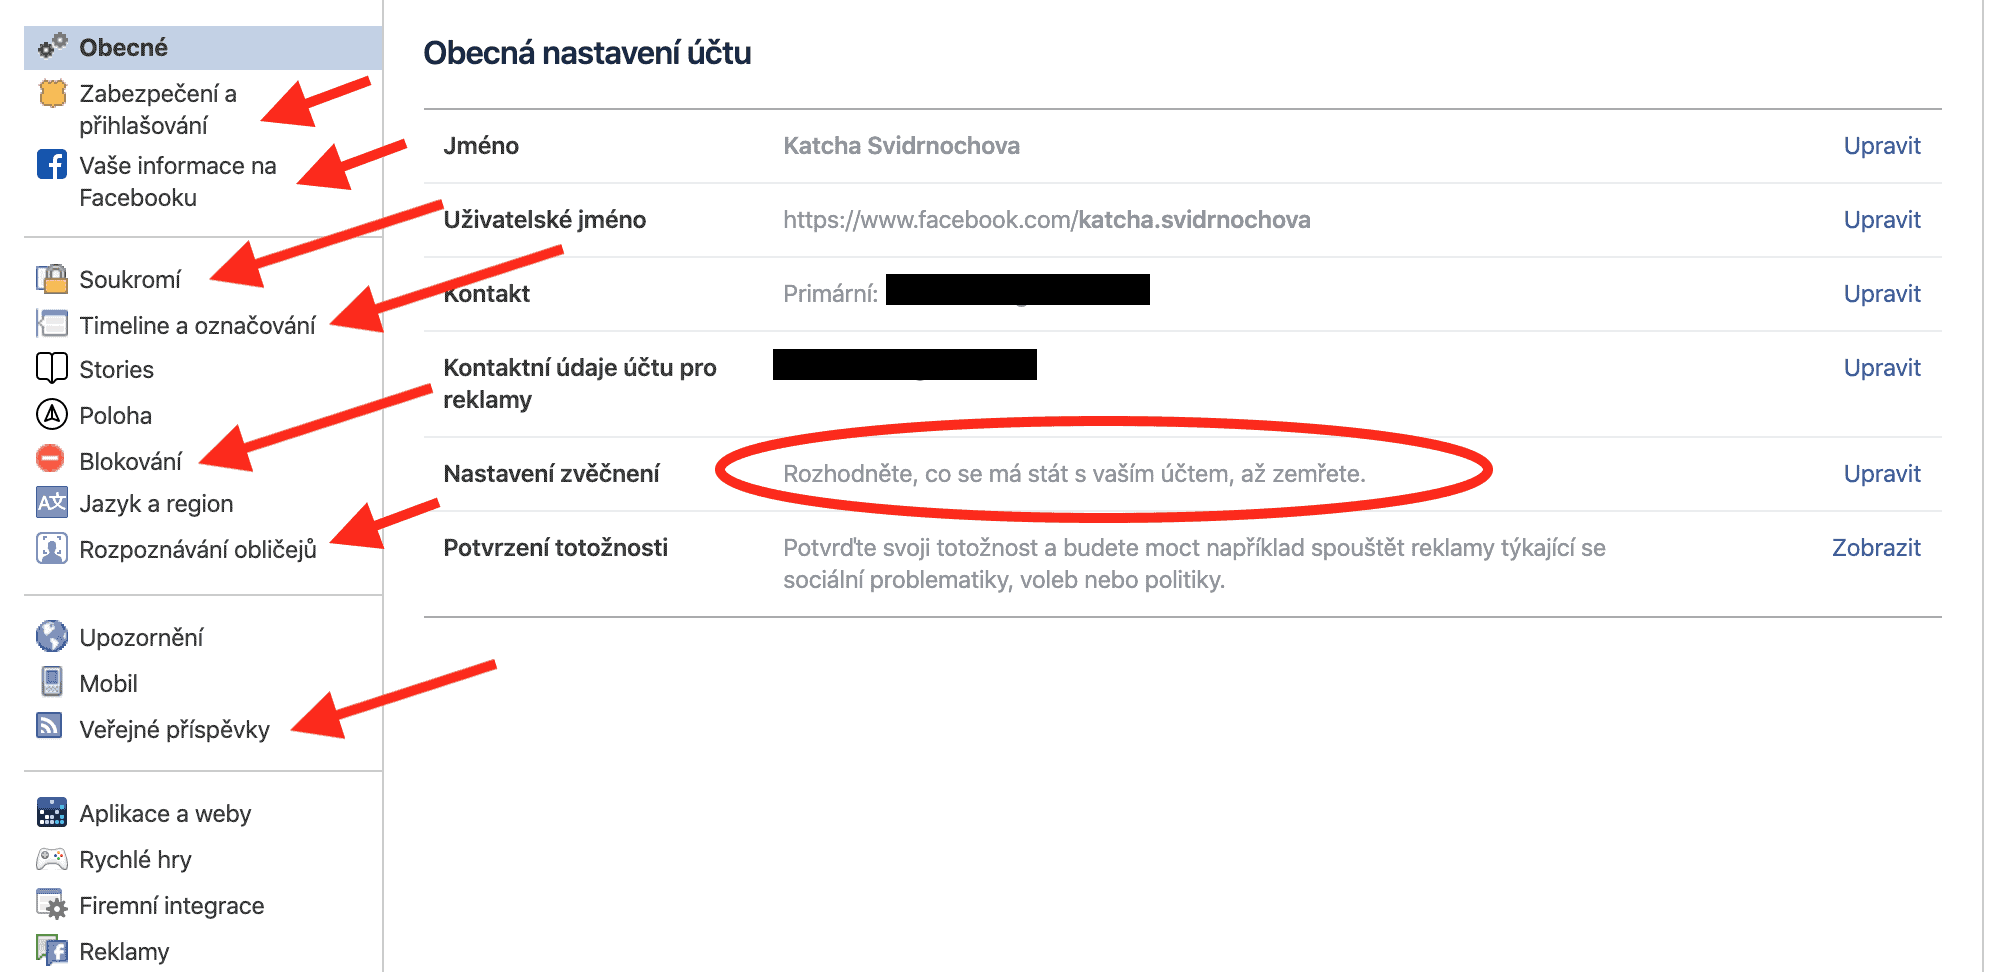This screenshot has width=2010, height=972.
Task: Open the Obecné settings section
Action: (203, 47)
